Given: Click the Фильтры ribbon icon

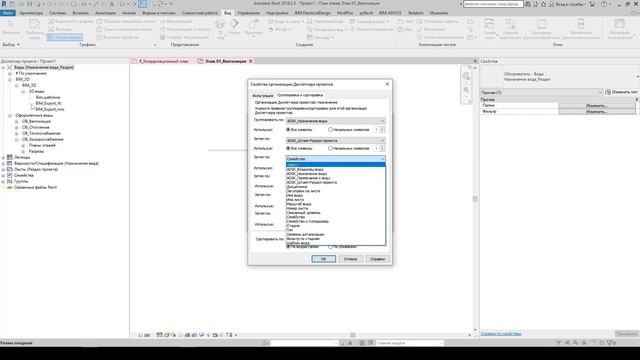Looking at the screenshot, I should 51,29.
